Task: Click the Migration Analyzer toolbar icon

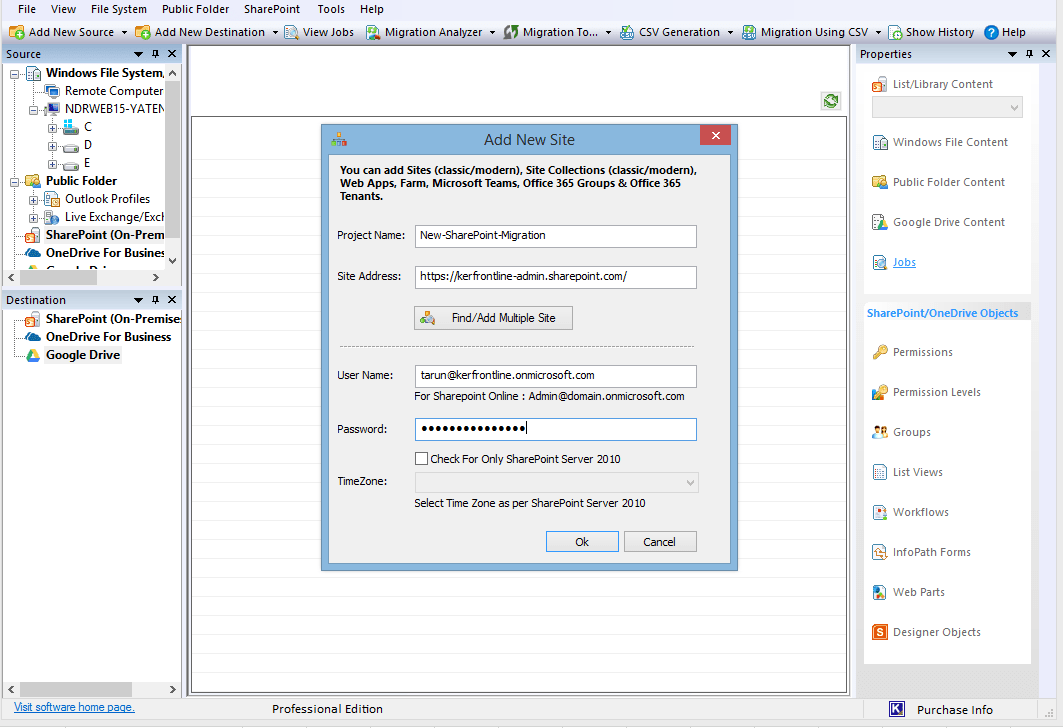Action: click(x=373, y=32)
